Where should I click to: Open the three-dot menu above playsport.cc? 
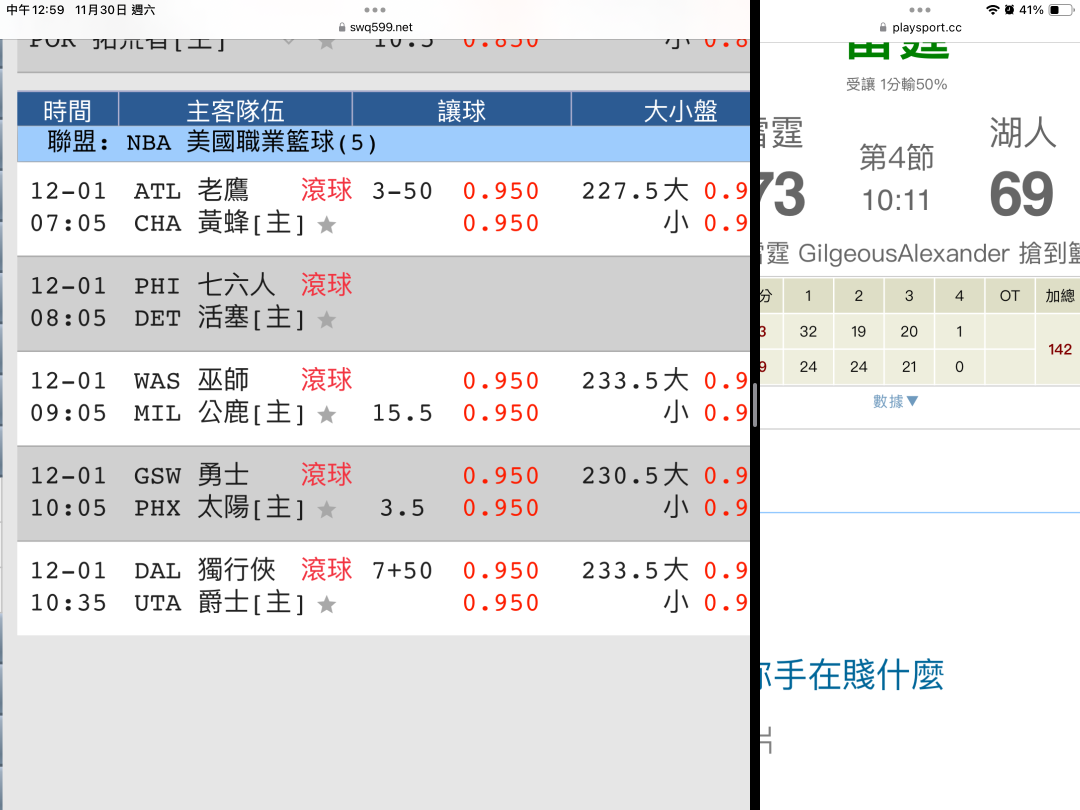click(x=920, y=10)
